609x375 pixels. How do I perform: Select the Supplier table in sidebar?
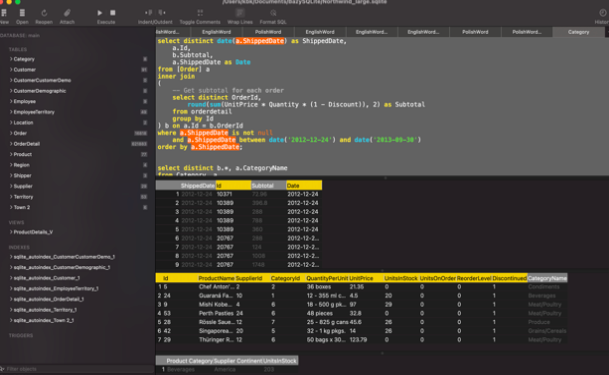pos(23,186)
